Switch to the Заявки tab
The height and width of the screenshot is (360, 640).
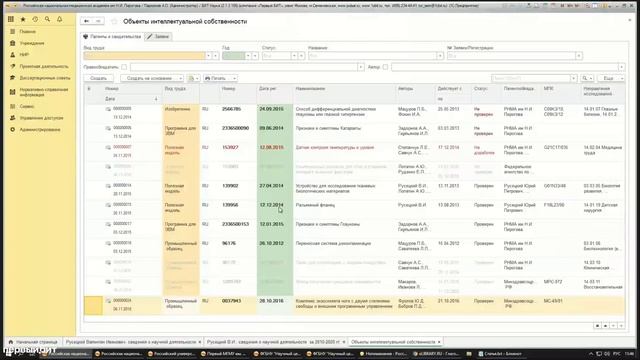[x=158, y=36]
